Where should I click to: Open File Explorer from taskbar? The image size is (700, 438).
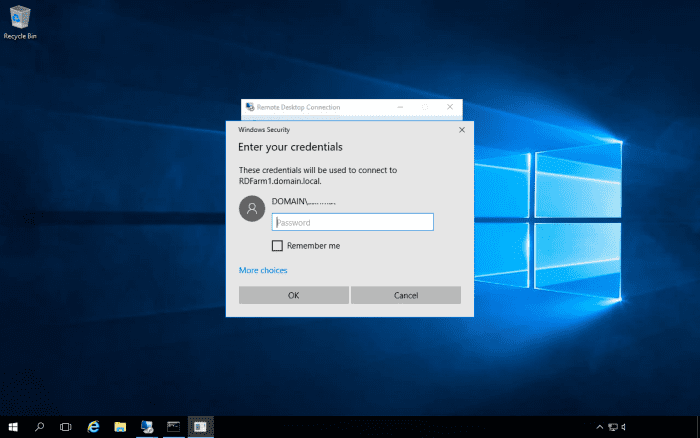[120, 427]
